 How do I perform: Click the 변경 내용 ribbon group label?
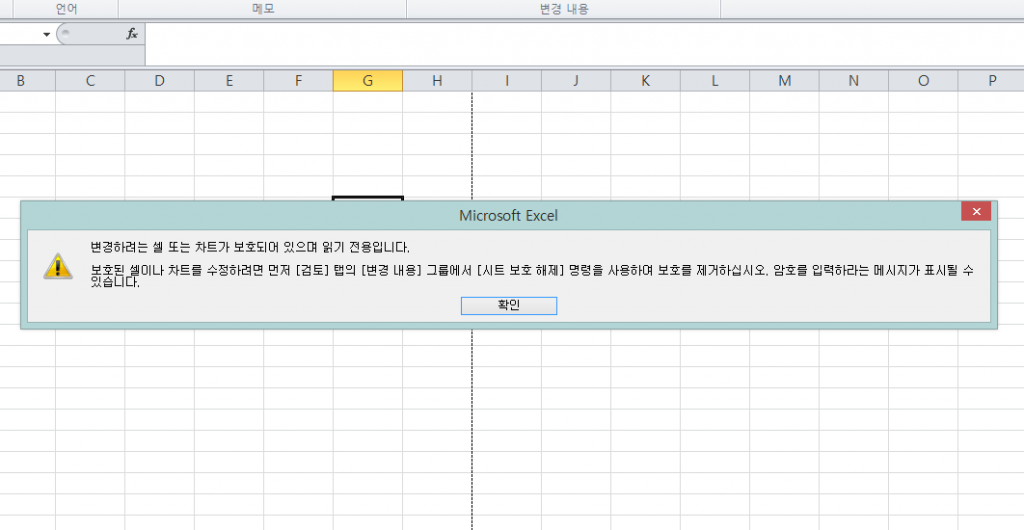point(564,9)
